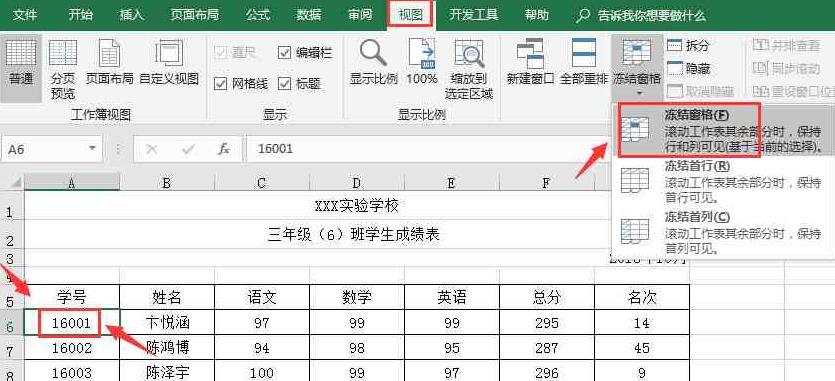Zoom to selection (缩放到选定区域)
This screenshot has width=835, height=381.
point(469,69)
